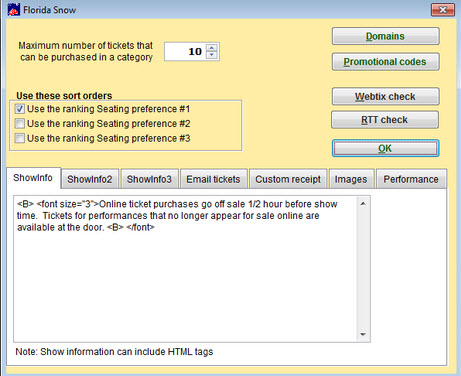Enable ranking Seating preference #2
Screen dimensions: 461x376
20,124
